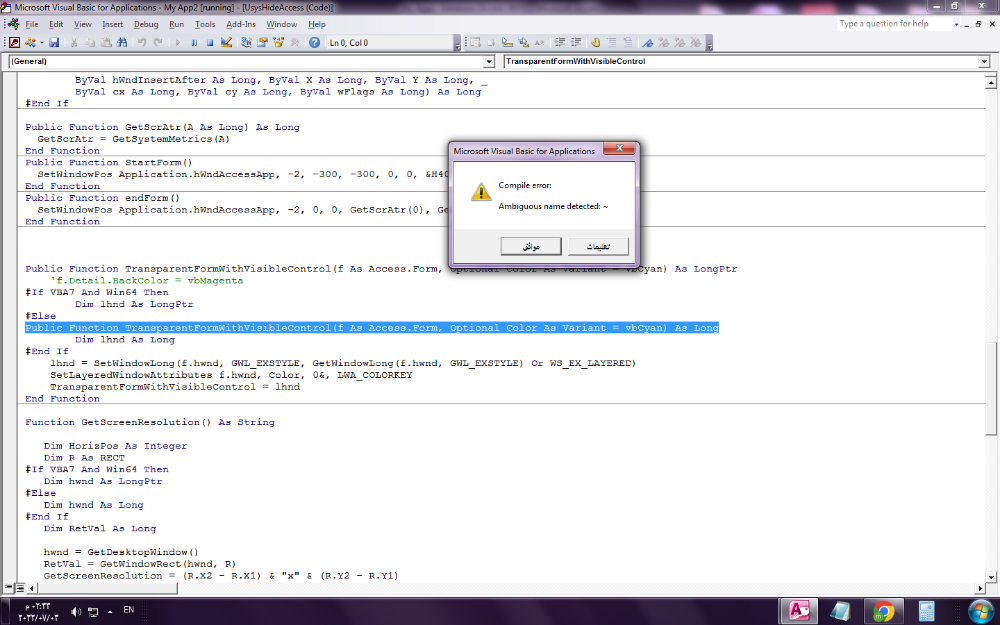The height and width of the screenshot is (625, 1000).
Task: Click the horizontal scrollbar right arrow
Action: point(980,588)
